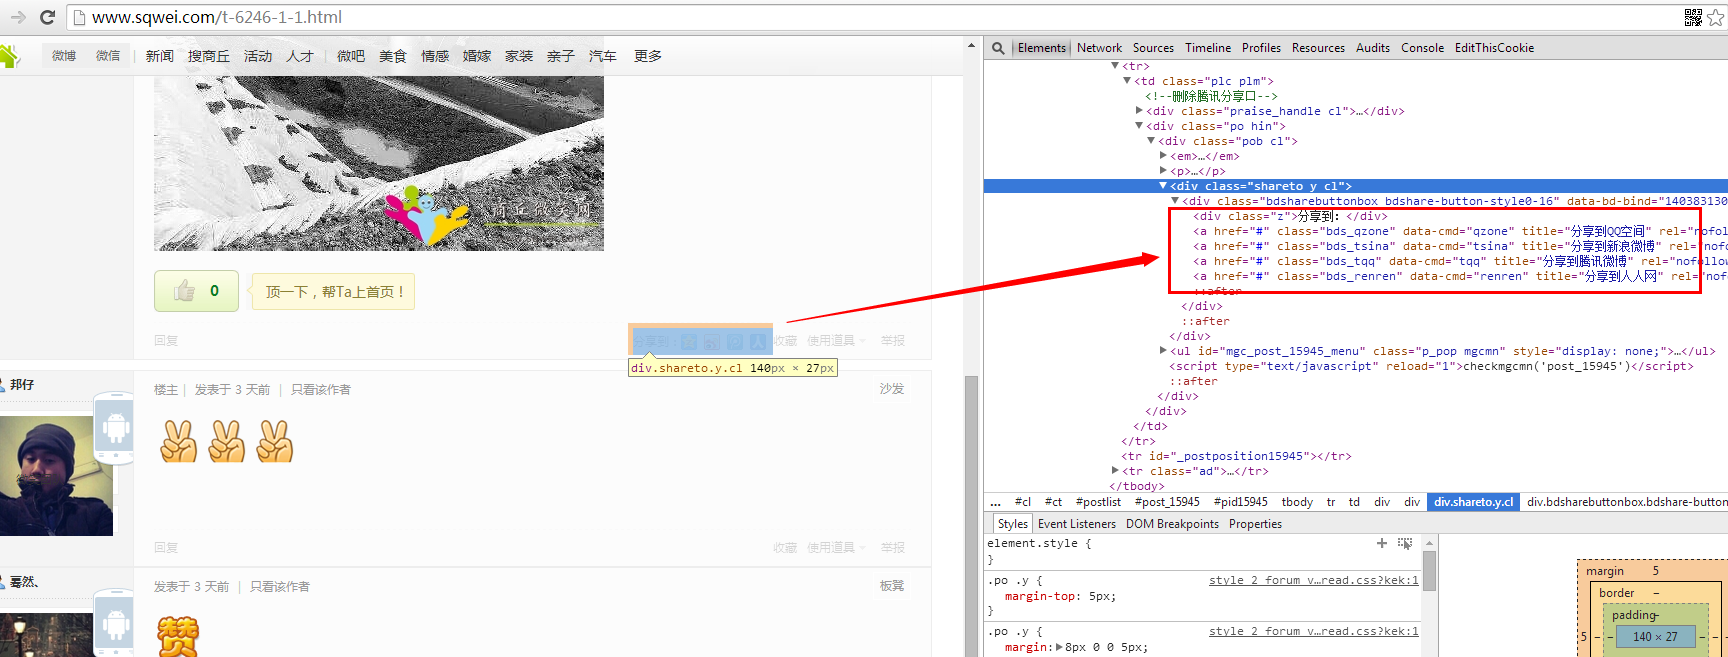Click the Android phone icon beside 蓦然's avatar
The height and width of the screenshot is (657, 1728).
click(115, 624)
